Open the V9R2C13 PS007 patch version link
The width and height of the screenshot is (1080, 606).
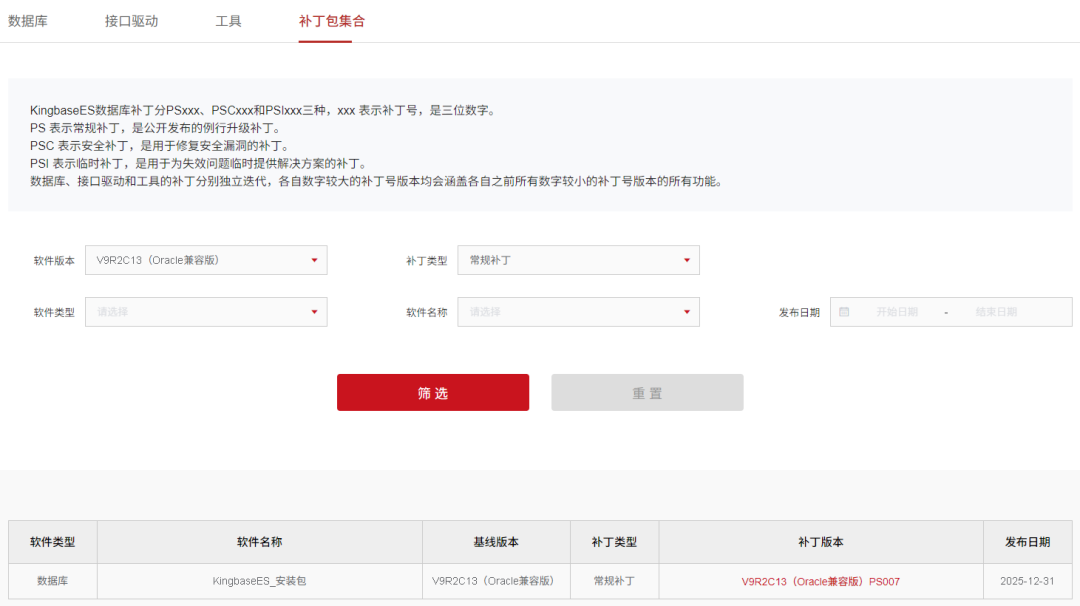[x=820, y=581]
